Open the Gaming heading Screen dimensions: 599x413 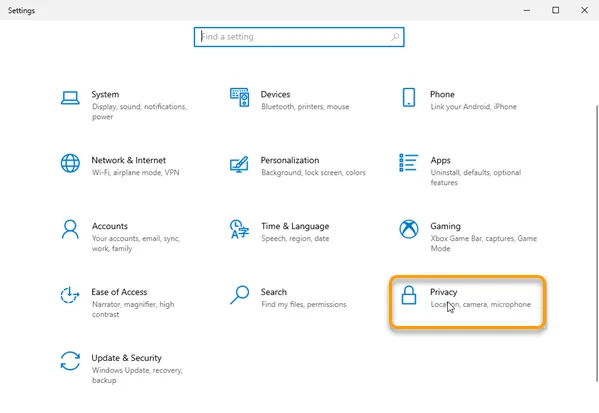coord(445,226)
